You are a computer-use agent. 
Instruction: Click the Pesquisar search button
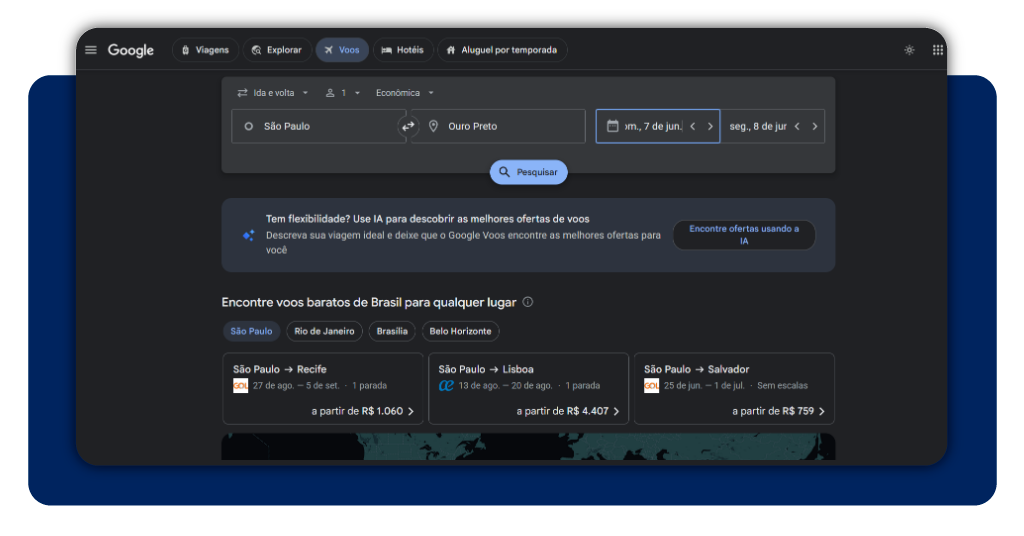click(528, 172)
